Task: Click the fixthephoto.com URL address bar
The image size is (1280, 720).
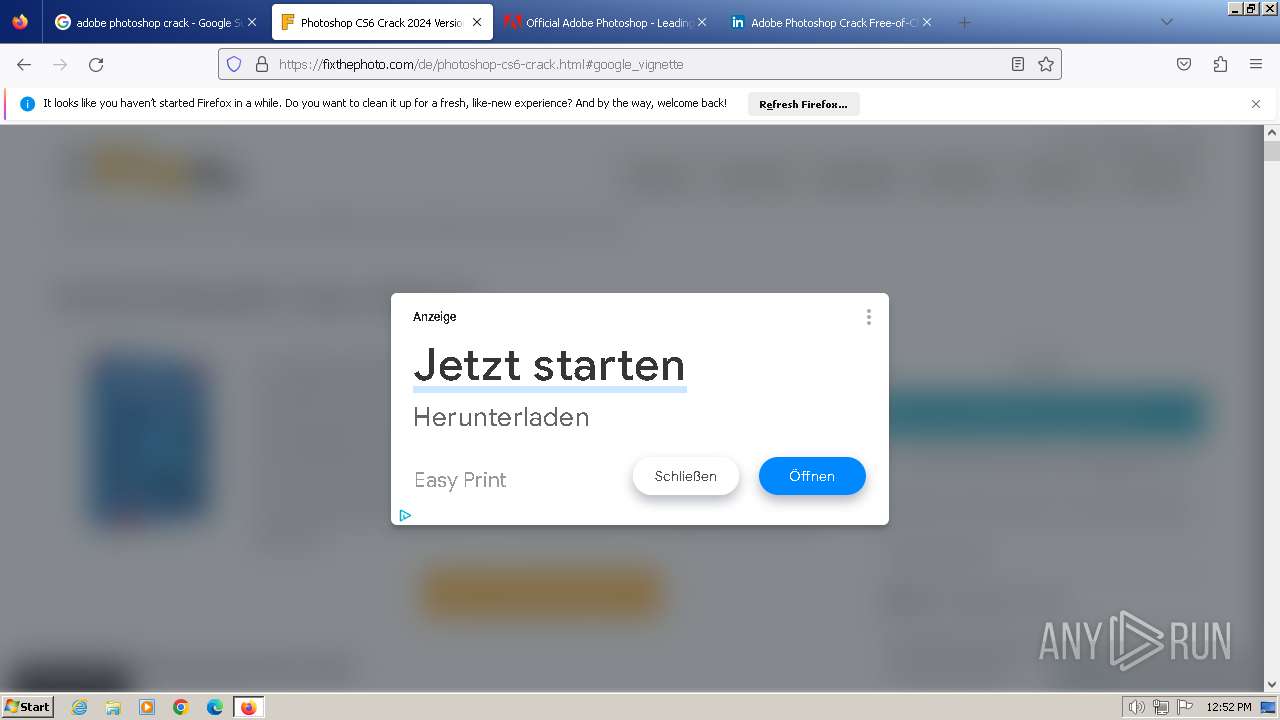Action: point(640,64)
